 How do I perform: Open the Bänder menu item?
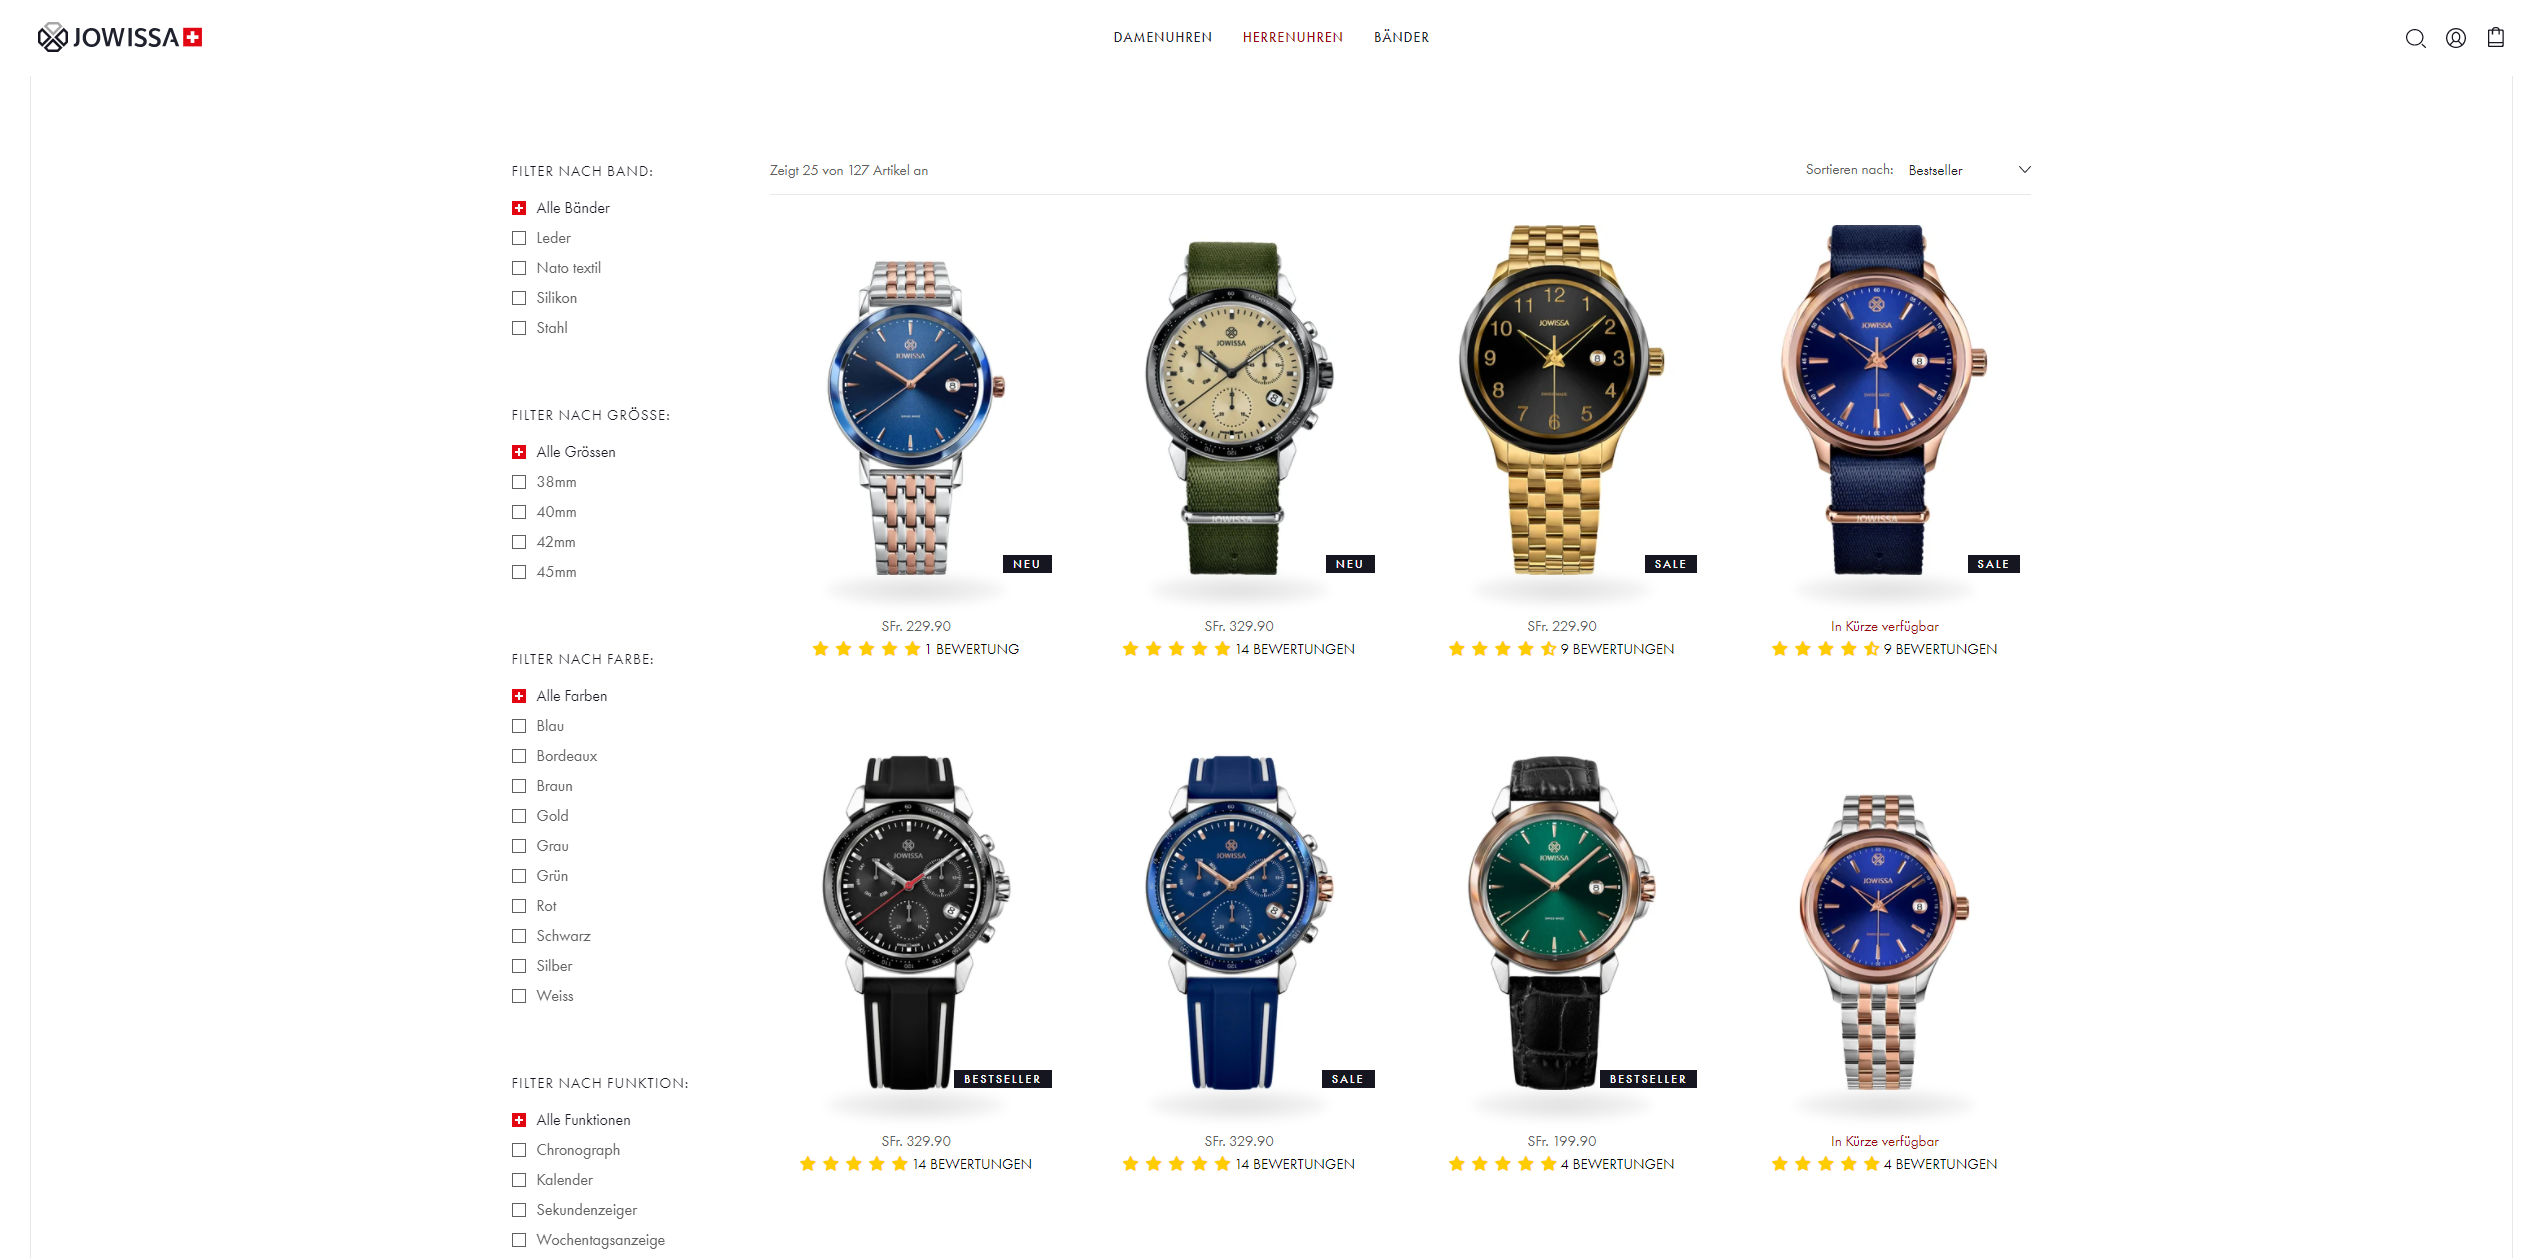(x=1402, y=37)
